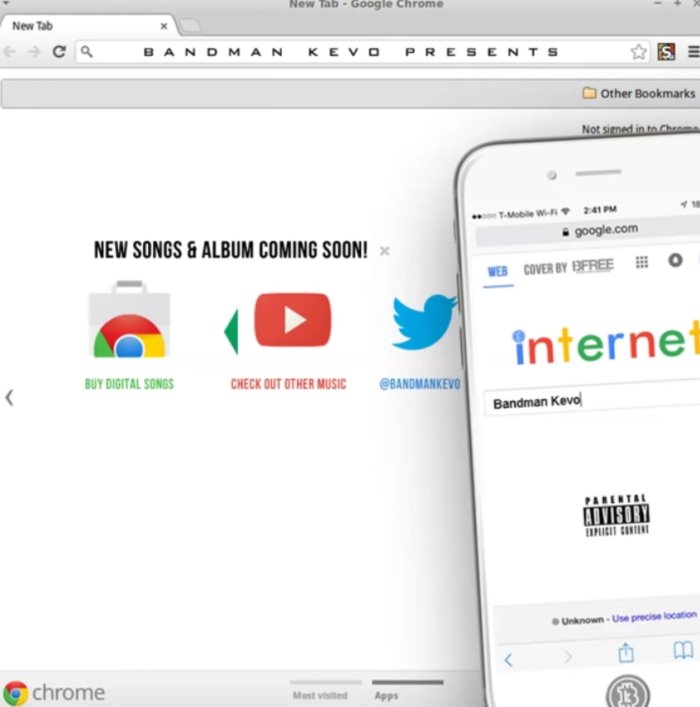Click the New Songs & Album Coming Soon heading
This screenshot has height=707, width=700.
(x=230, y=250)
